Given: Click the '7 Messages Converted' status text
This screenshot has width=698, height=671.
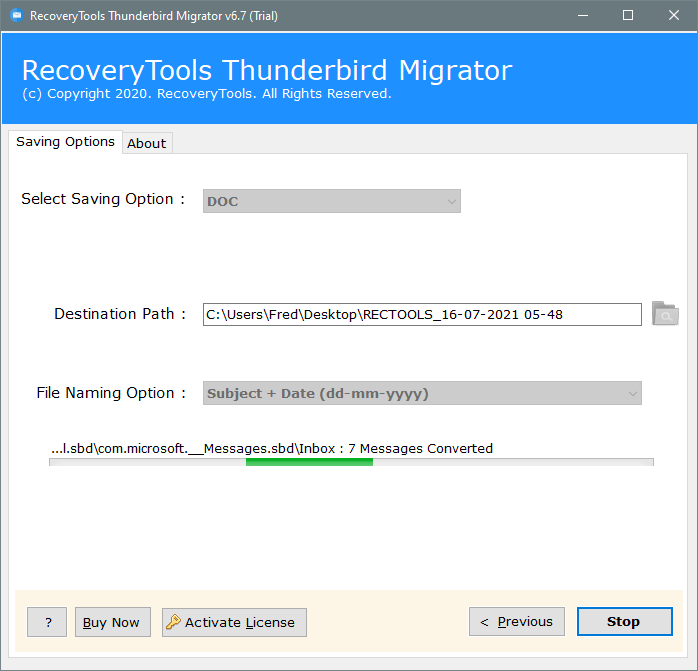Looking at the screenshot, I should 420,448.
